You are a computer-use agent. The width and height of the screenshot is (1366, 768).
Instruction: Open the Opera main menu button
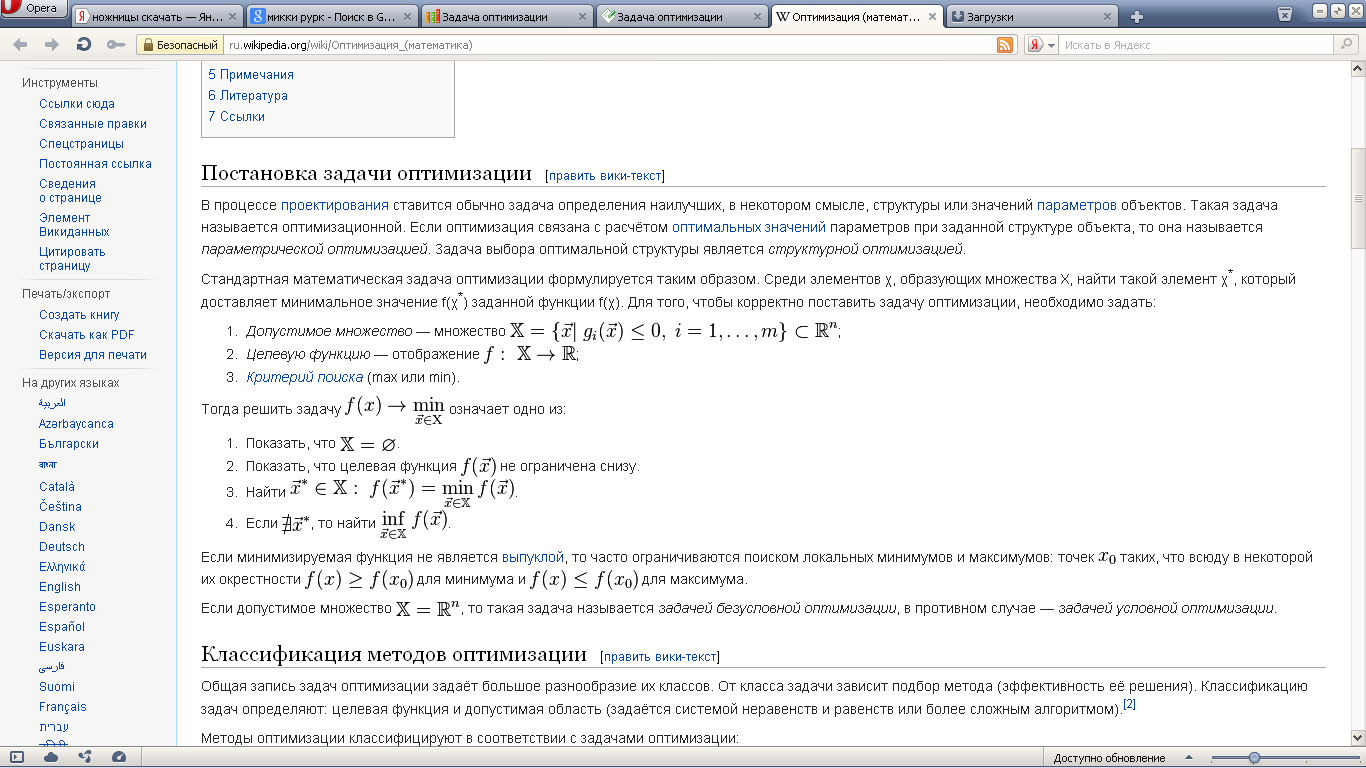click(34, 9)
